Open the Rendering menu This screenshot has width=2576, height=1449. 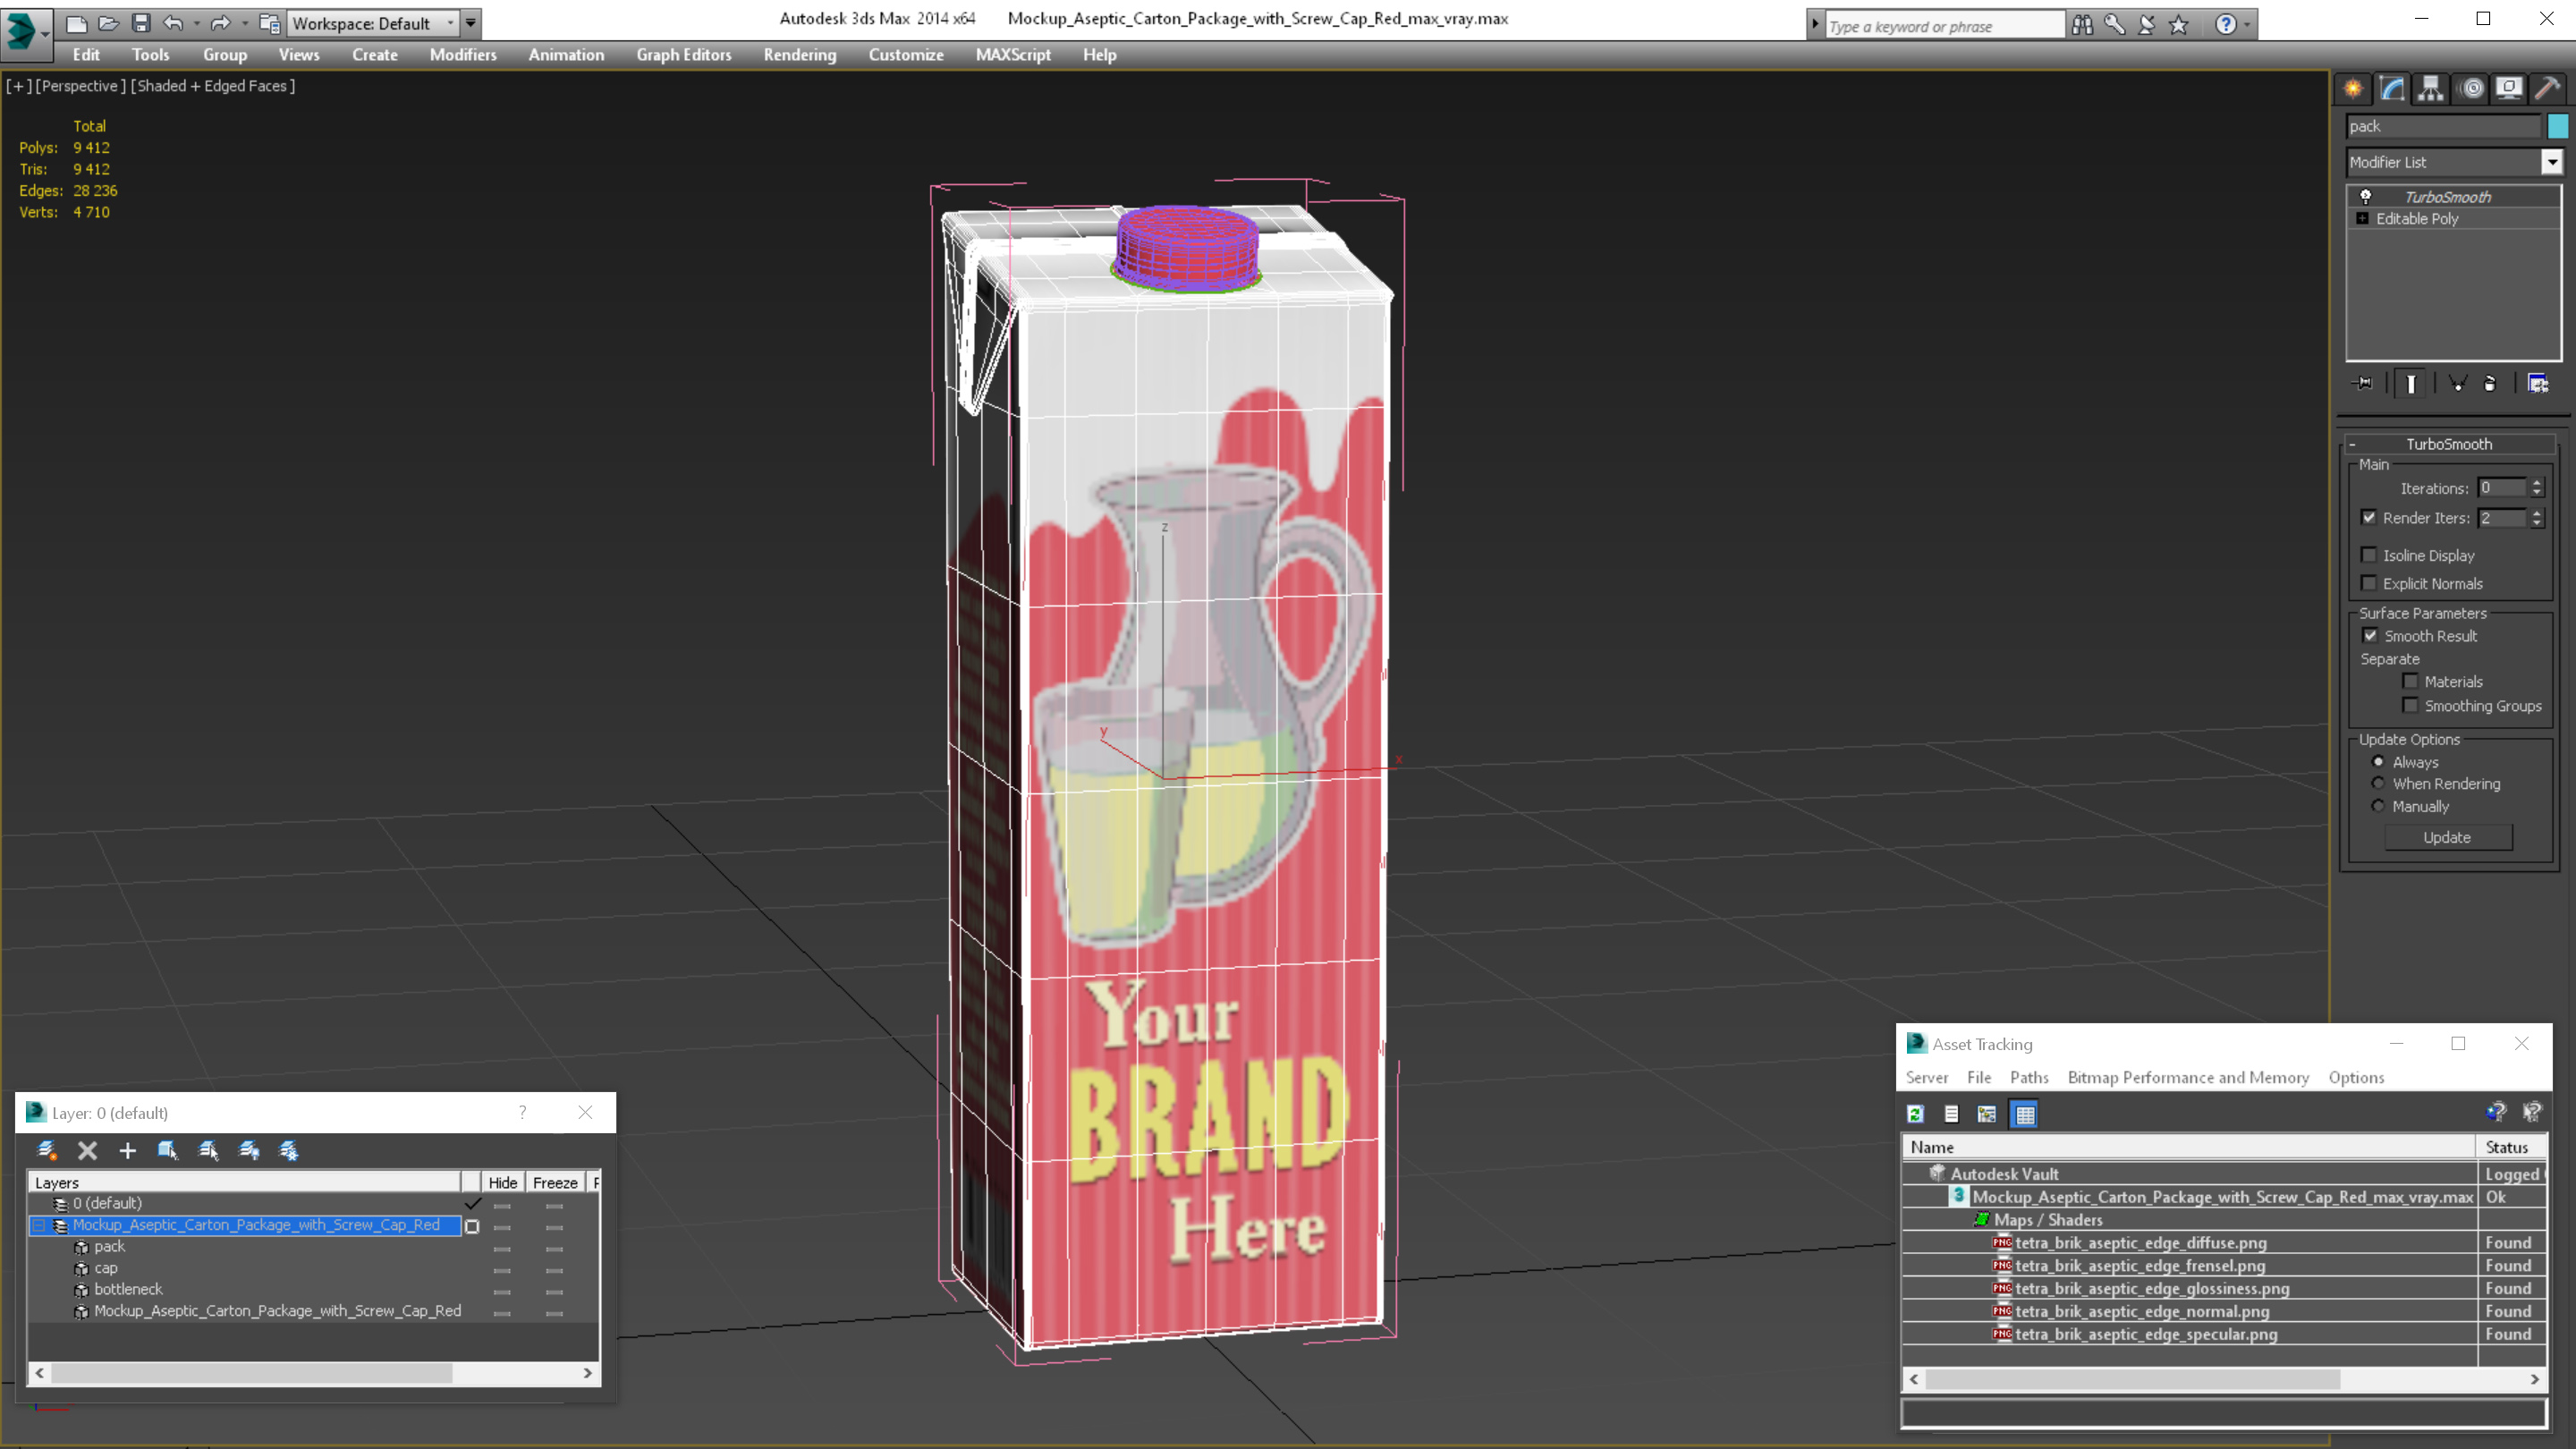tap(800, 55)
